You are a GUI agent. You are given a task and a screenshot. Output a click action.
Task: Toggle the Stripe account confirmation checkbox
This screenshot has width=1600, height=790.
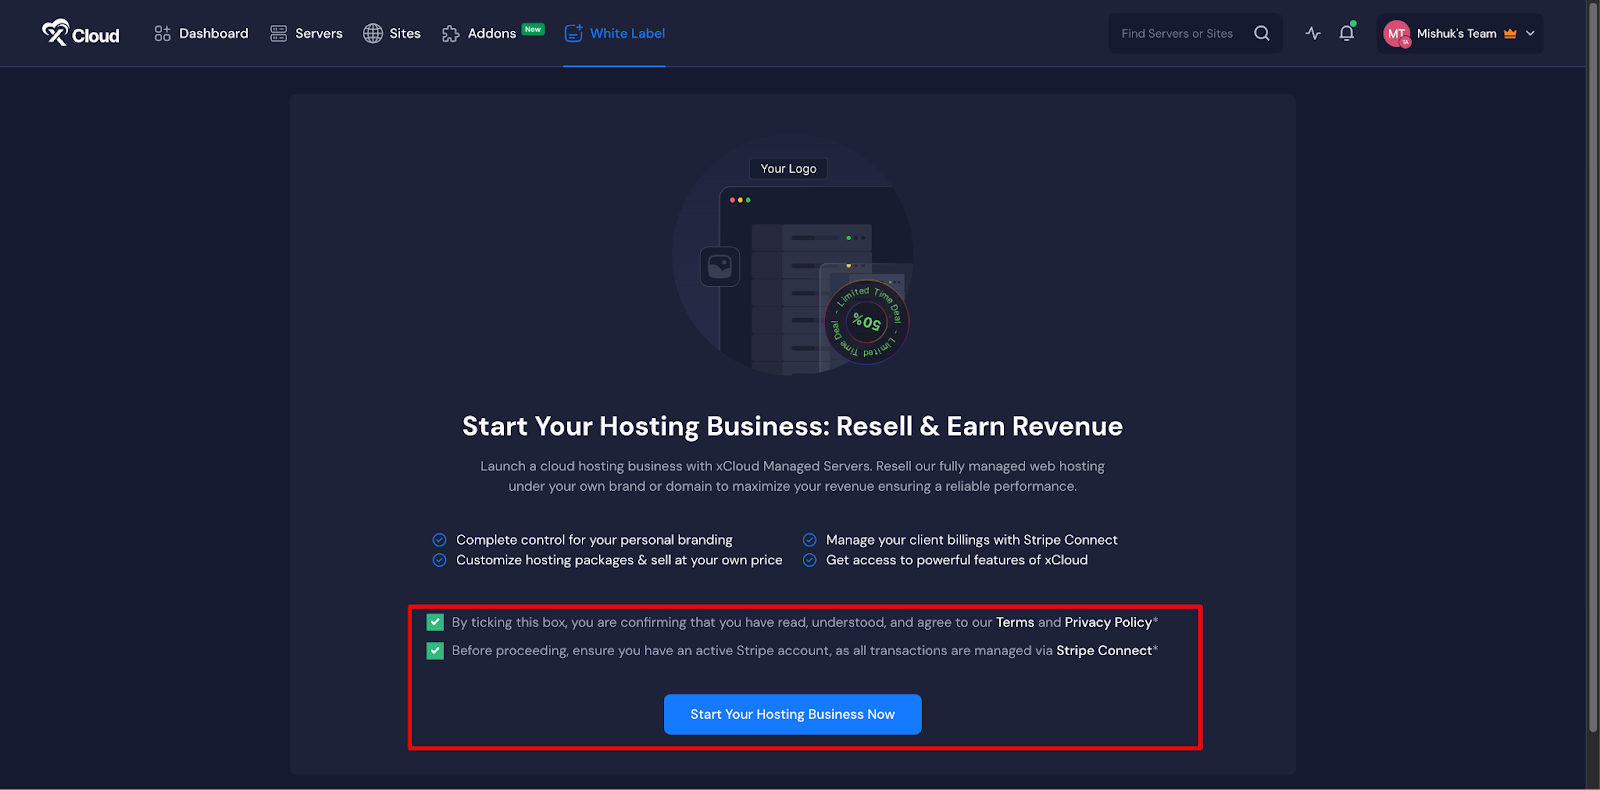(x=435, y=651)
